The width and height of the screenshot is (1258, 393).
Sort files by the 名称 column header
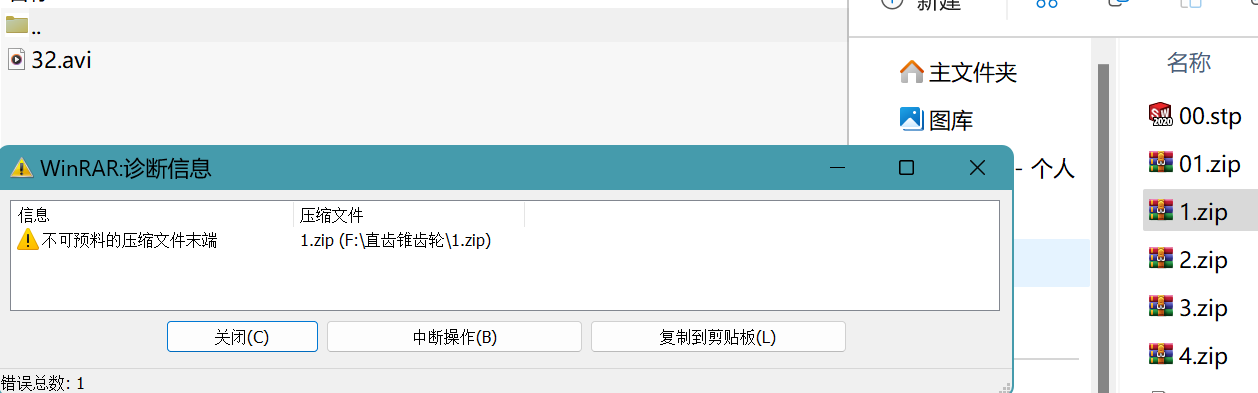tap(1189, 63)
